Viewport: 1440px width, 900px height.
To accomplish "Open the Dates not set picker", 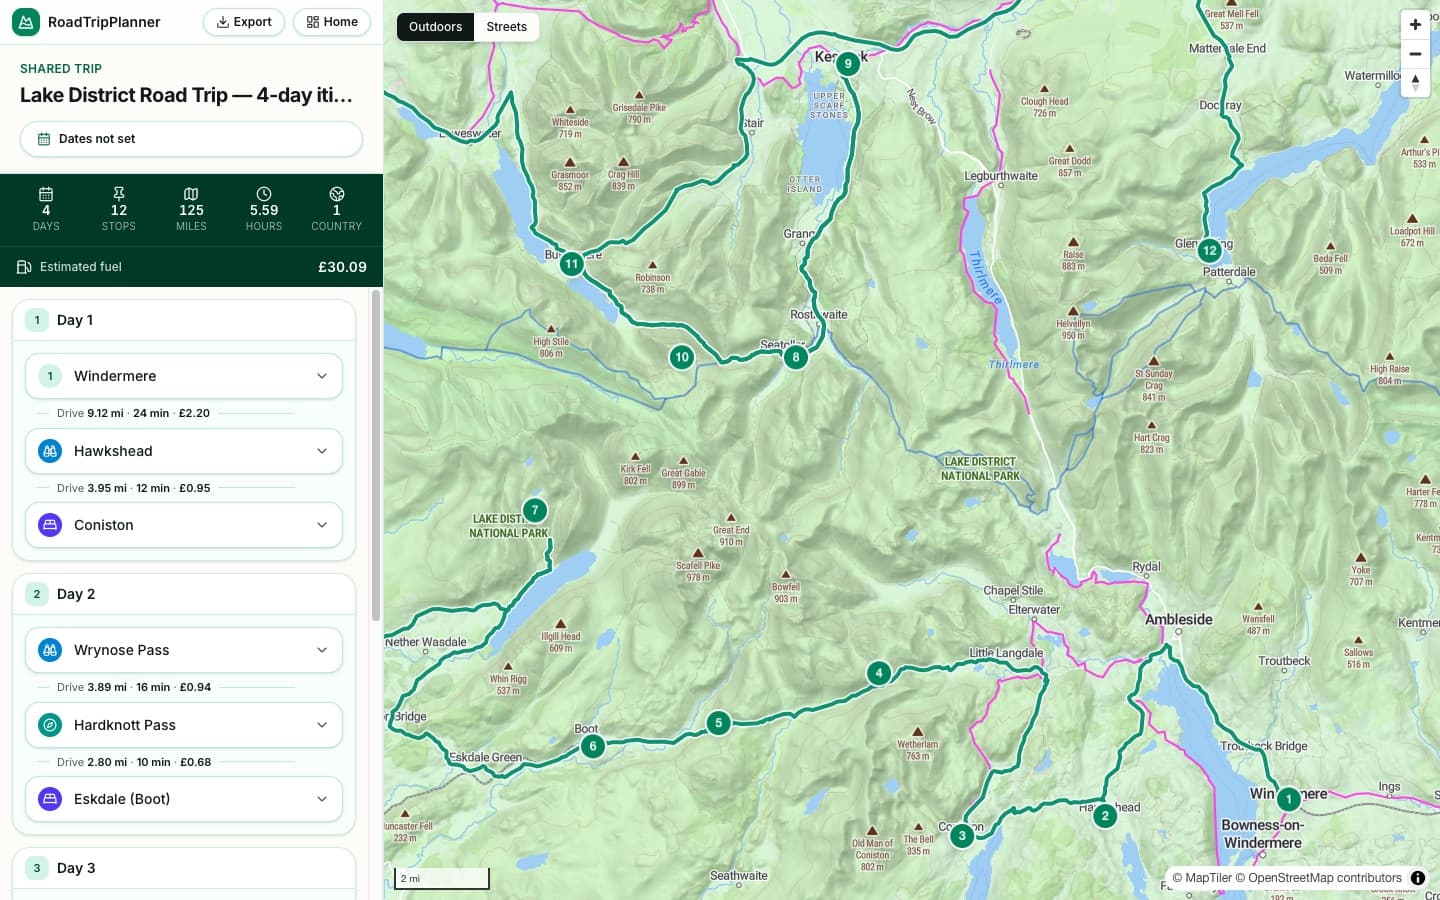I will [191, 139].
